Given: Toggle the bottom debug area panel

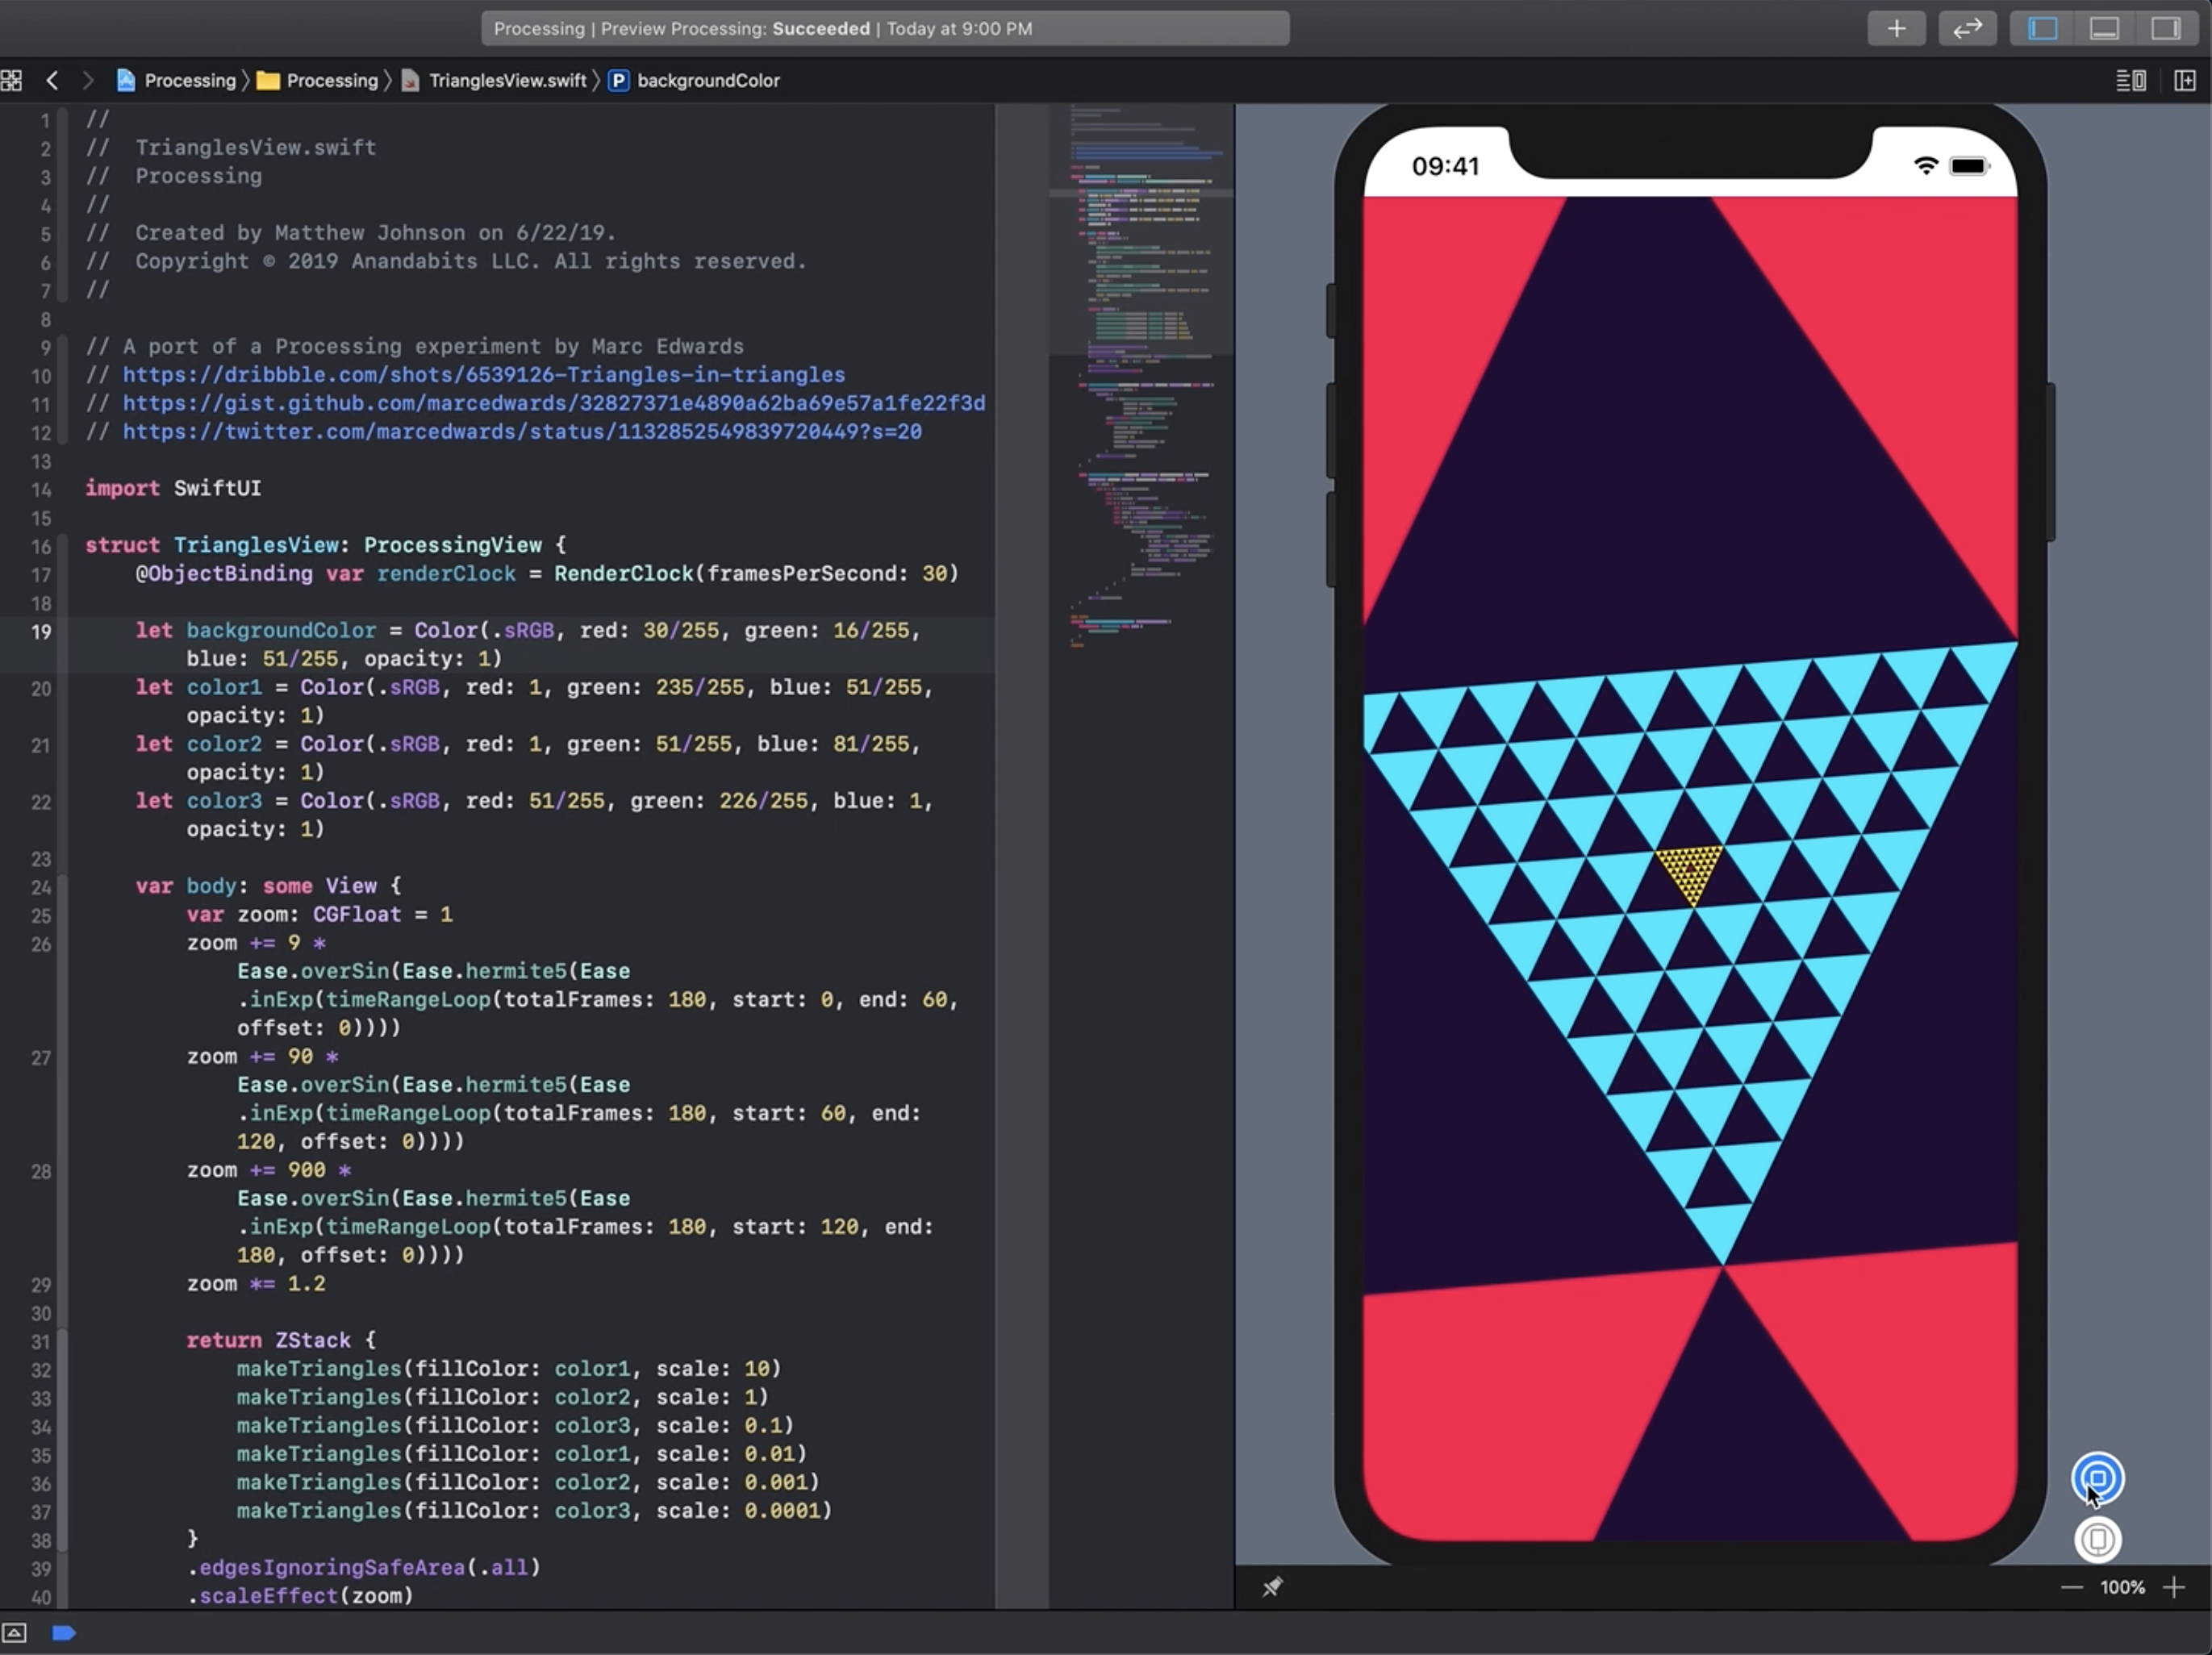Looking at the screenshot, I should (2104, 28).
